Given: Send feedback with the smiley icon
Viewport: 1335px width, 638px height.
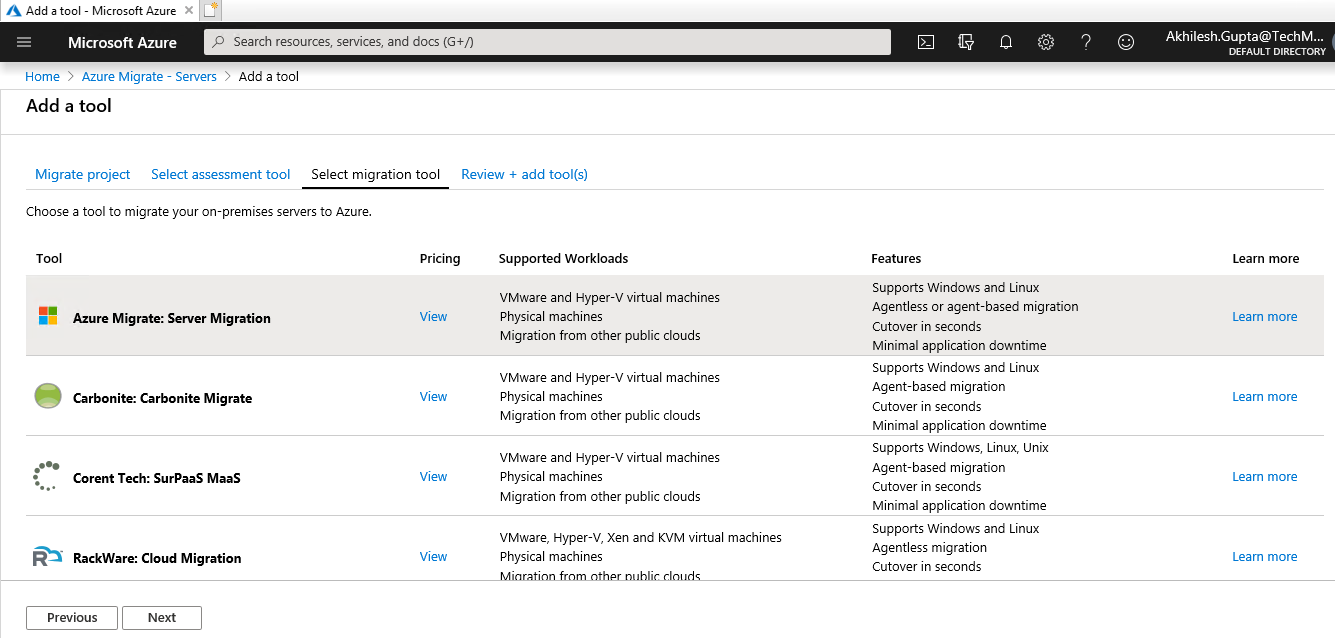Looking at the screenshot, I should pyautogui.click(x=1126, y=42).
